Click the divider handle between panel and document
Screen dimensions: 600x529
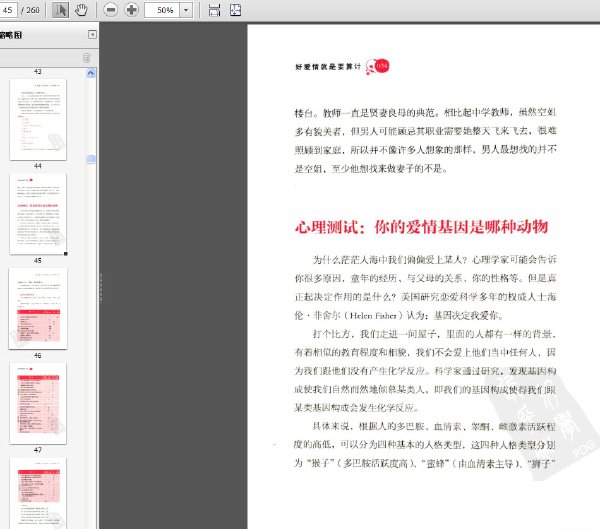101,287
